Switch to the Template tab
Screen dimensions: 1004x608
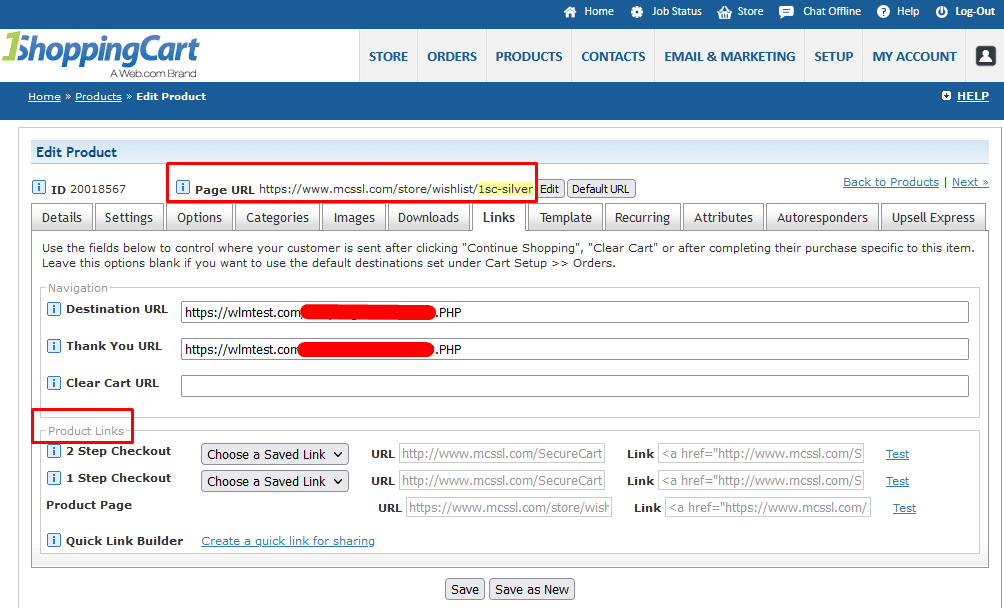[x=565, y=218]
